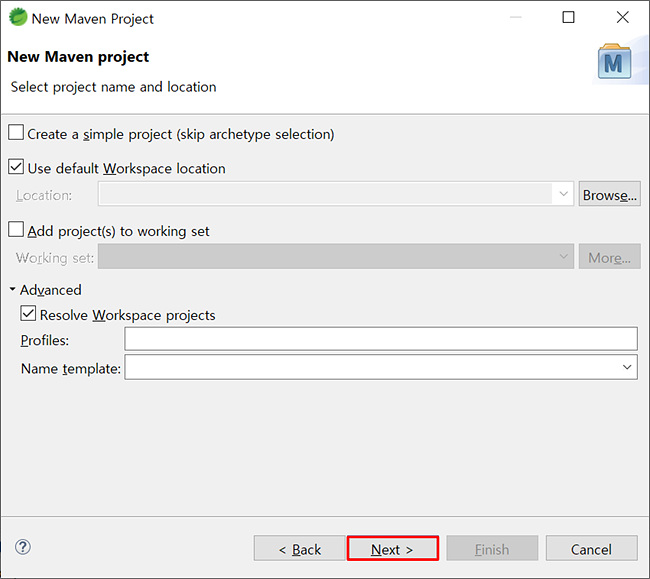
Task: Click the Spring leaf icon in title bar
Action: tap(18, 17)
